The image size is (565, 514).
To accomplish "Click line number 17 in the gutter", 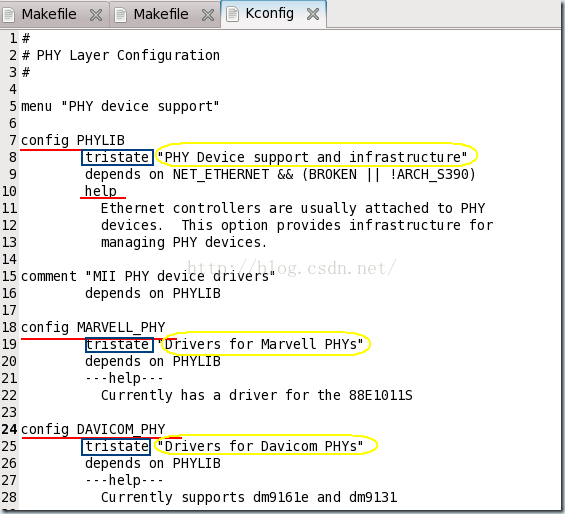I will pyautogui.click(x=9, y=310).
